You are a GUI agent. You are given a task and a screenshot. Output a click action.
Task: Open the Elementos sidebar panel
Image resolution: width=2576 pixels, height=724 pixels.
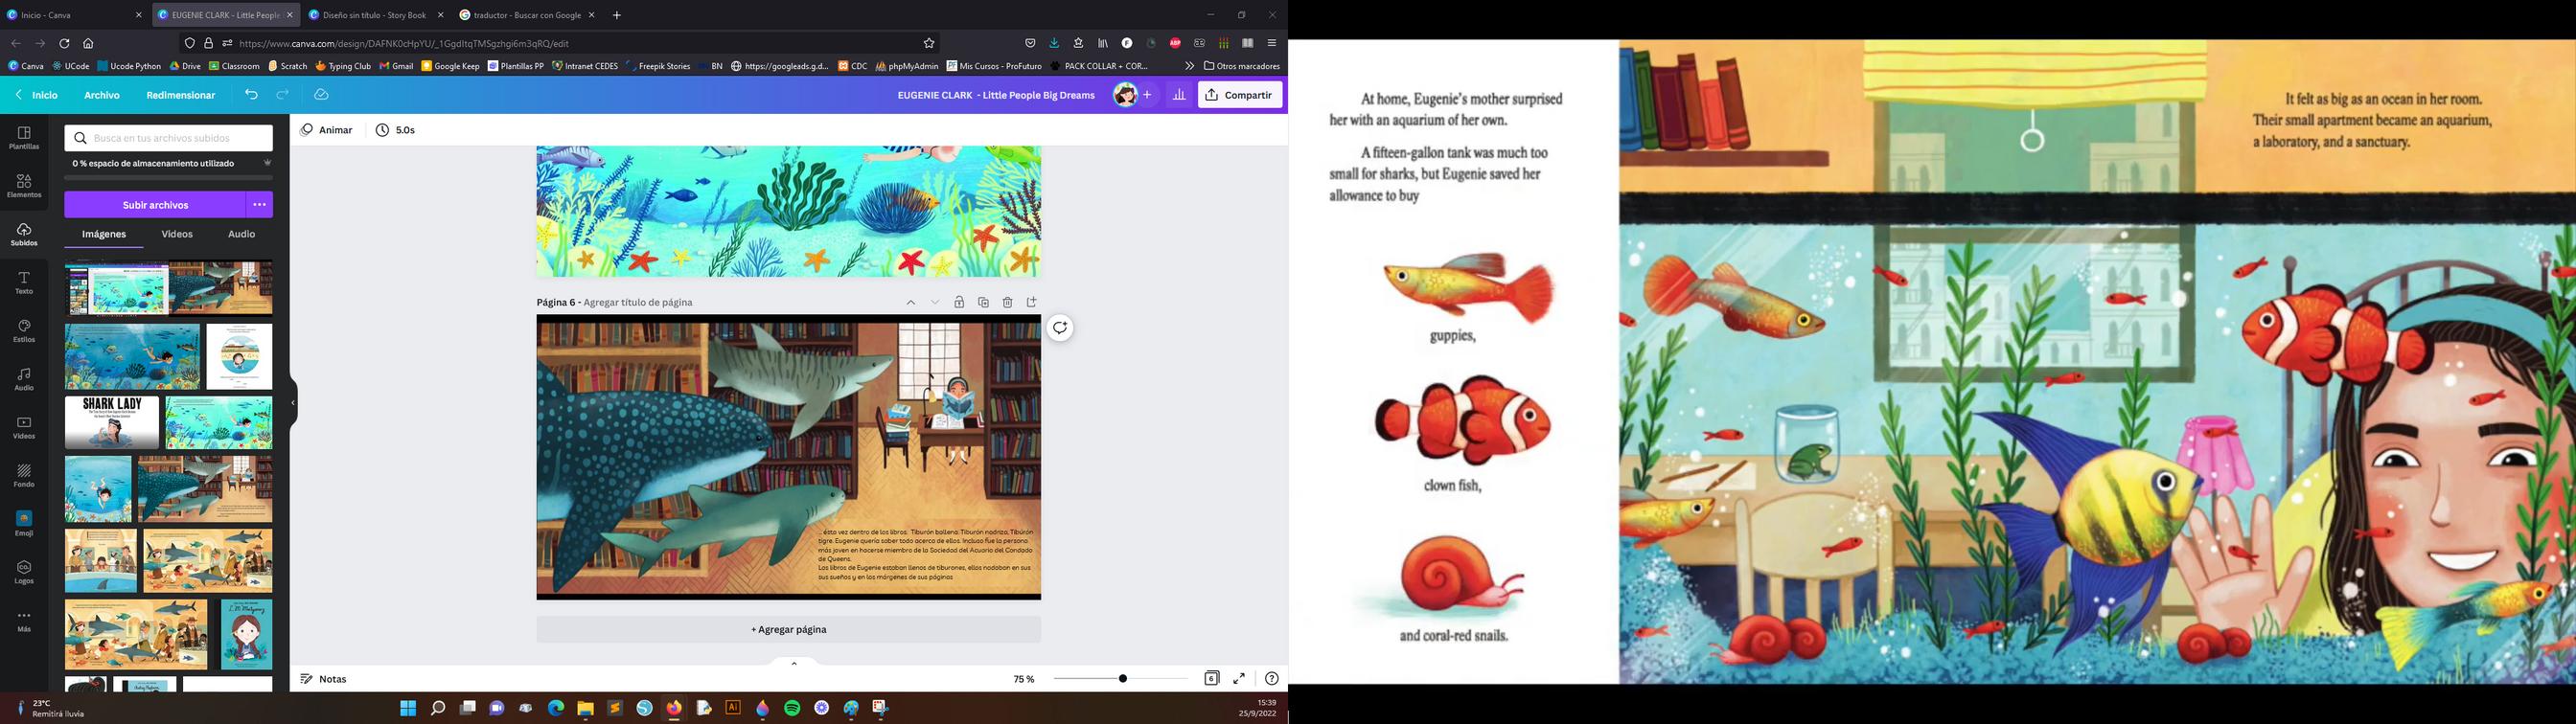coord(24,186)
